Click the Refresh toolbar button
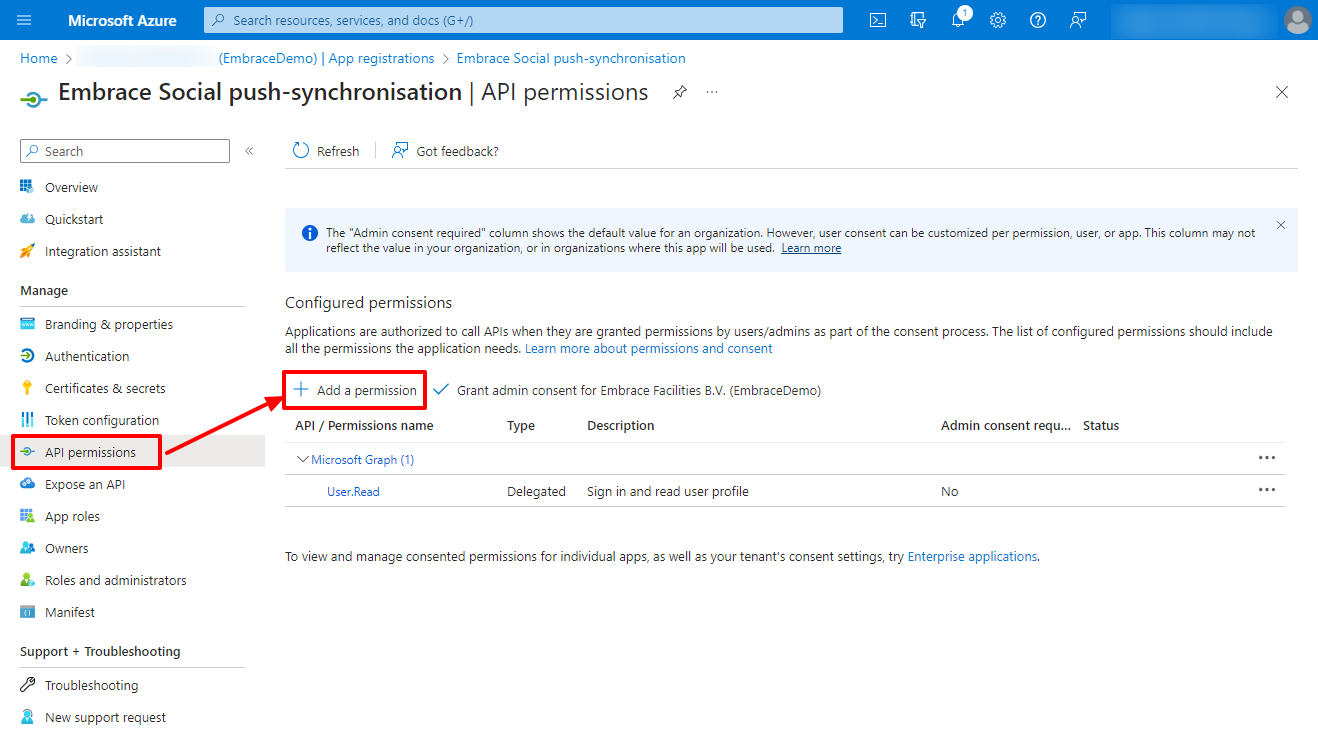Screen dimensions: 1318x741 pyautogui.click(x=326, y=151)
